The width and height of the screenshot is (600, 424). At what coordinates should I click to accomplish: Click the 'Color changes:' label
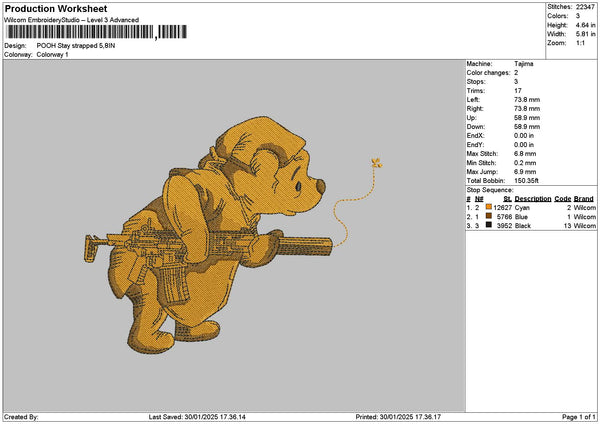coord(488,73)
